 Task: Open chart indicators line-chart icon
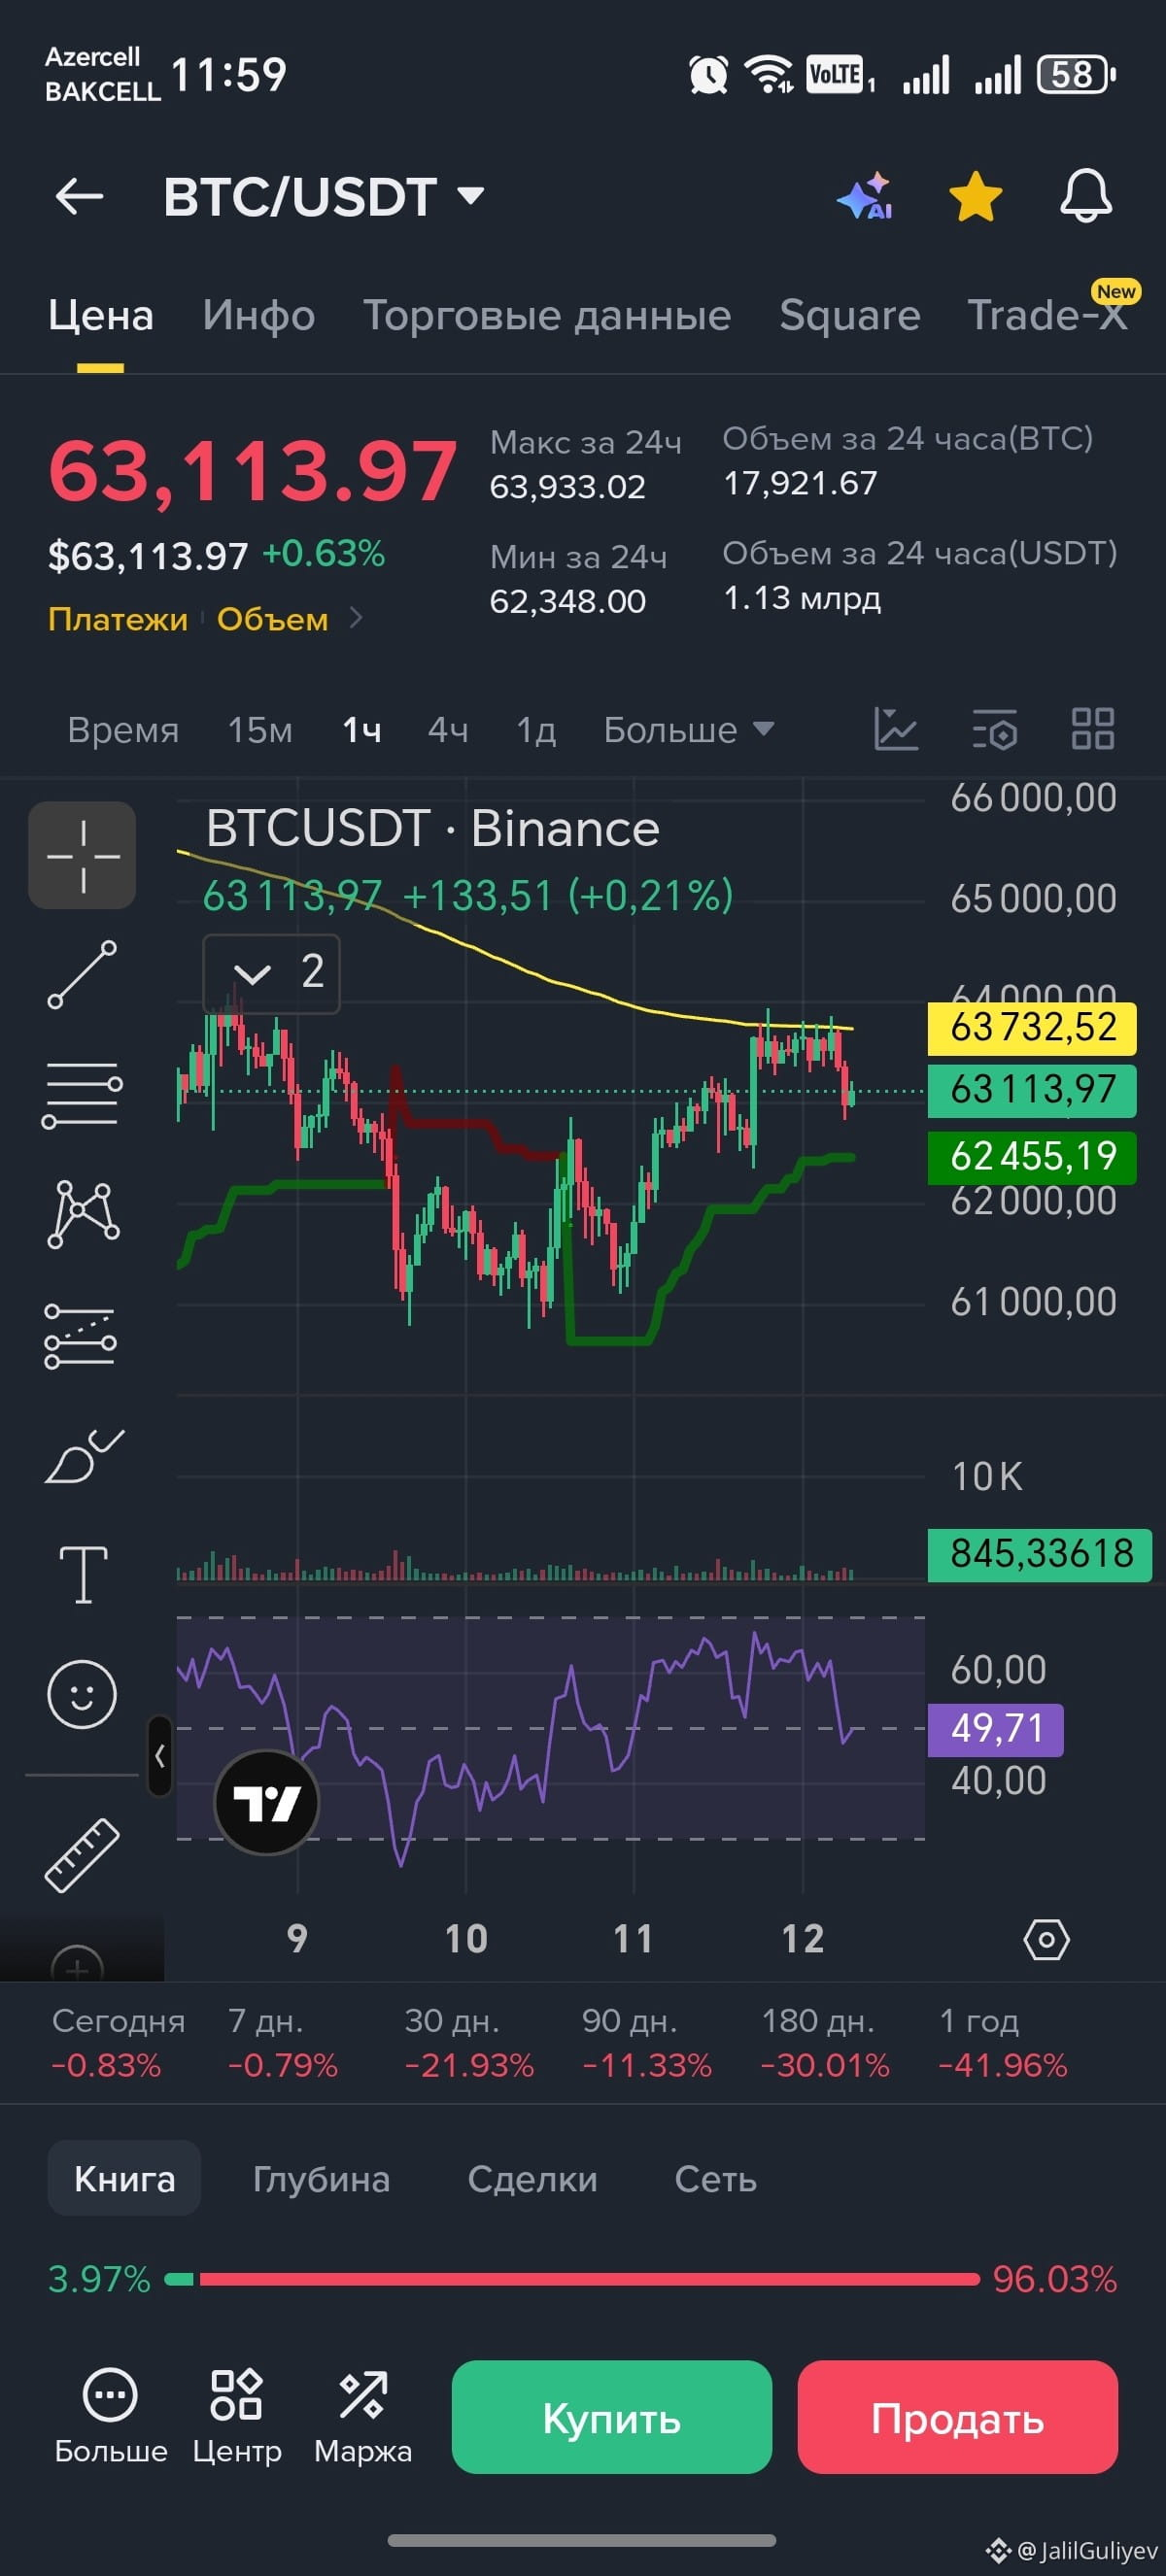tap(895, 729)
